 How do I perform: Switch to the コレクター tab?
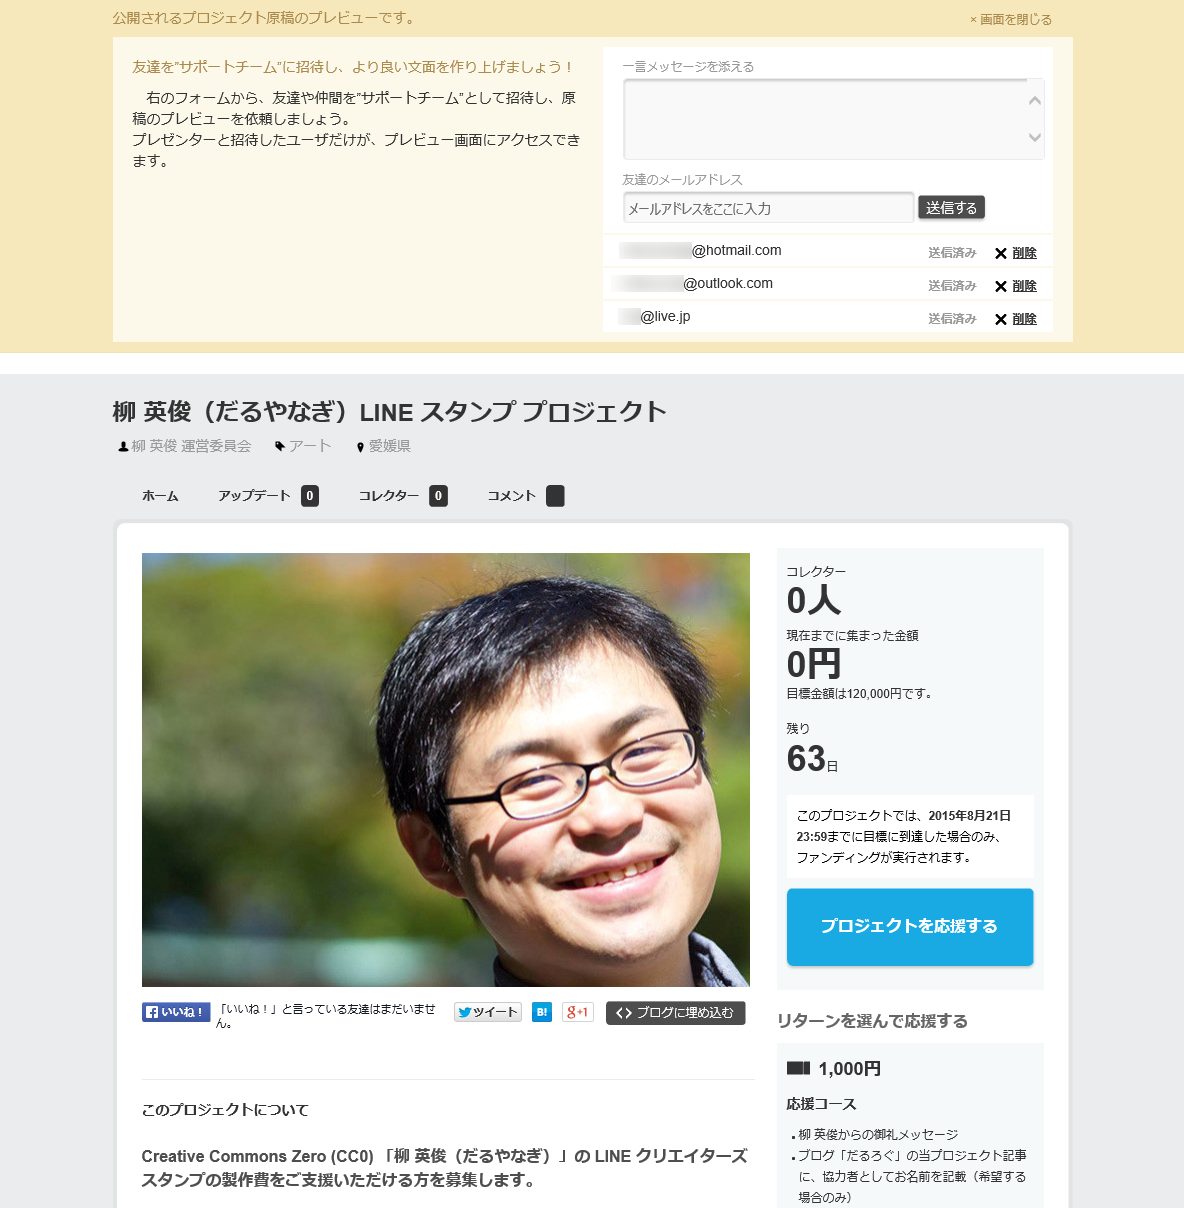click(x=402, y=496)
